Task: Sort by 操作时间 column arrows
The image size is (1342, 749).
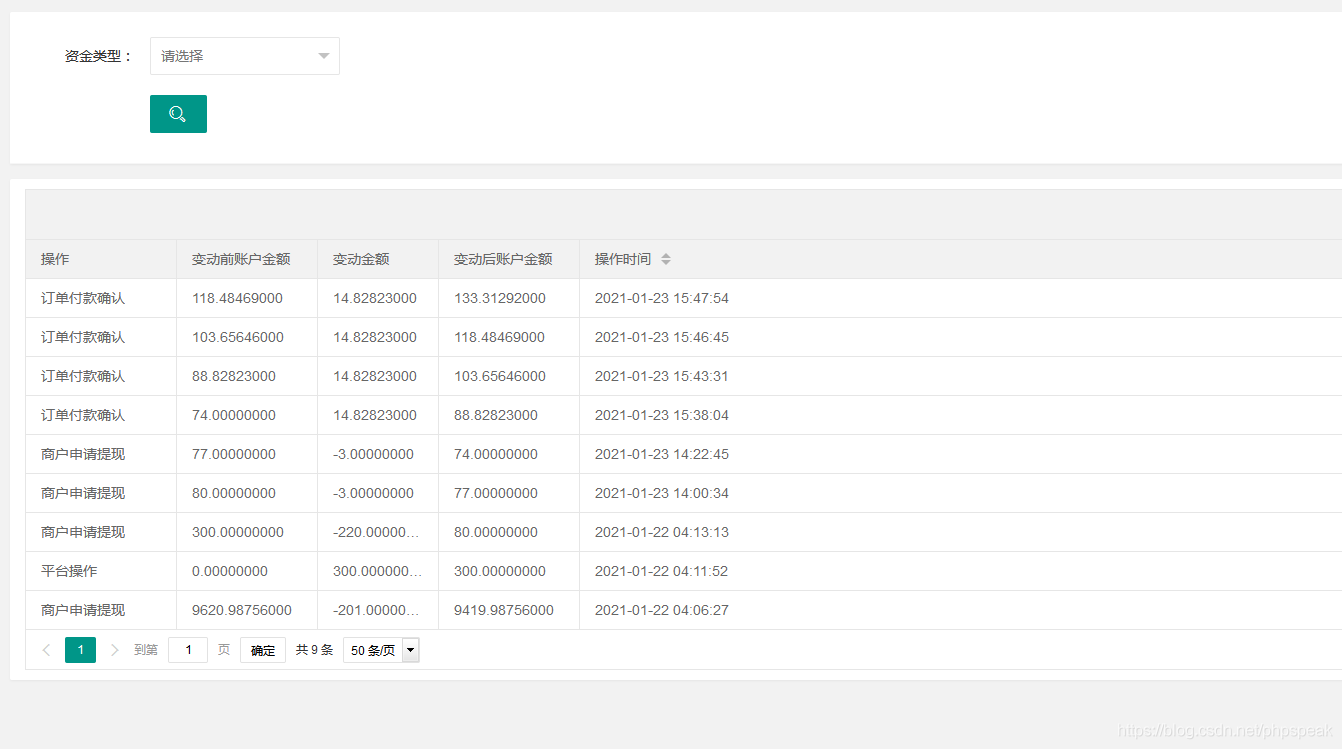Action: pos(666,259)
